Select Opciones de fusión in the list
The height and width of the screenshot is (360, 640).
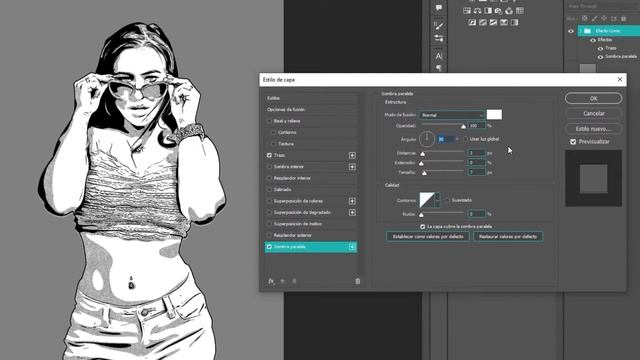311,109
